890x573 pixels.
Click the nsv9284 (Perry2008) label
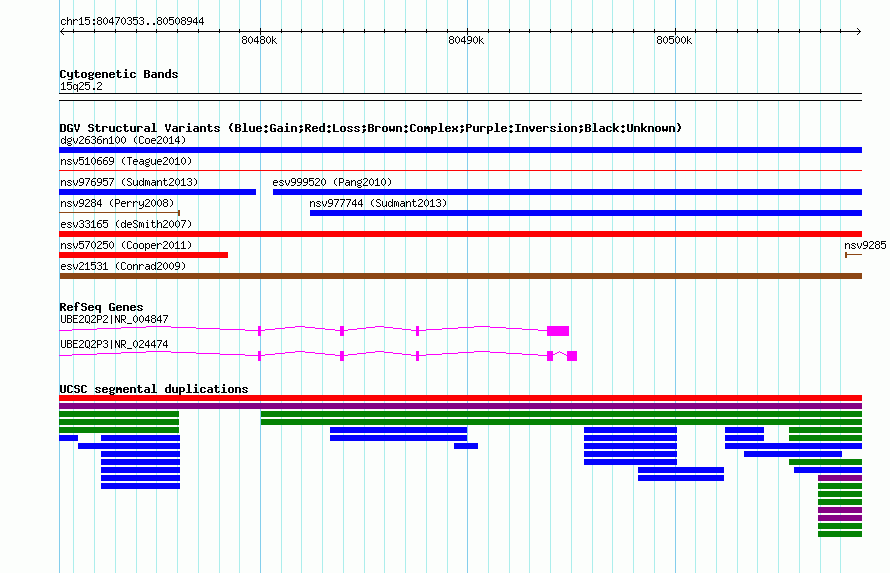[117, 203]
